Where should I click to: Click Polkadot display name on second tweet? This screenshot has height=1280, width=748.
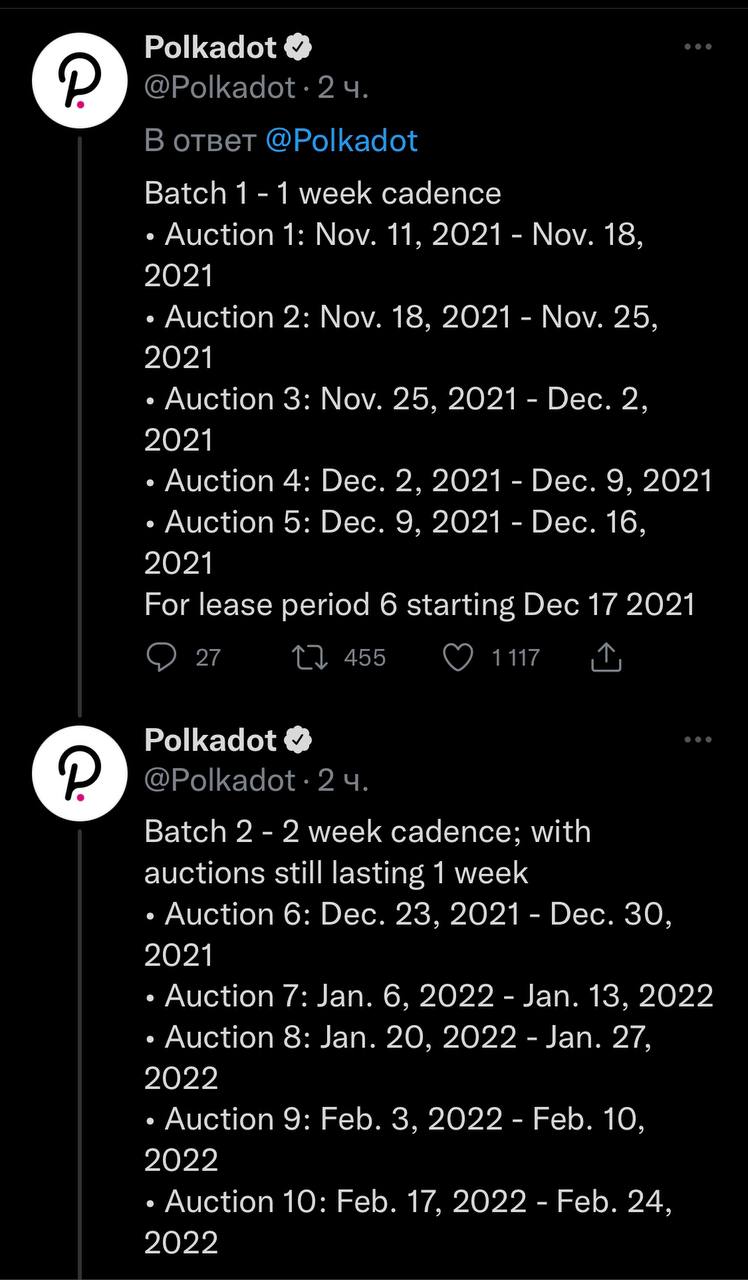tap(211, 739)
